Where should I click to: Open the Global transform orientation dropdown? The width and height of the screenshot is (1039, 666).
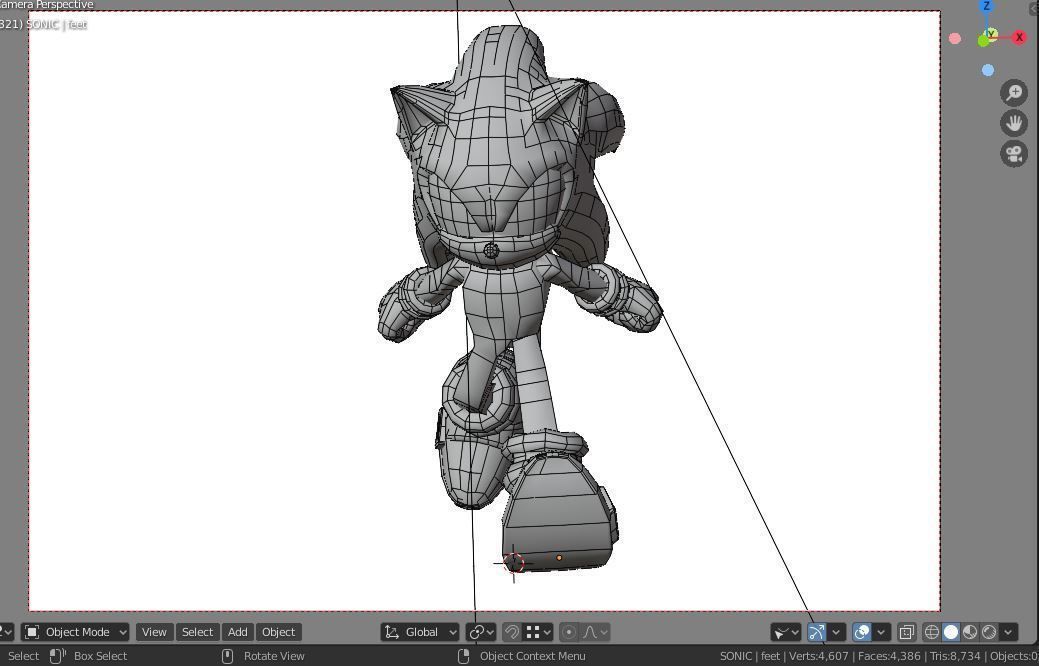click(x=420, y=631)
